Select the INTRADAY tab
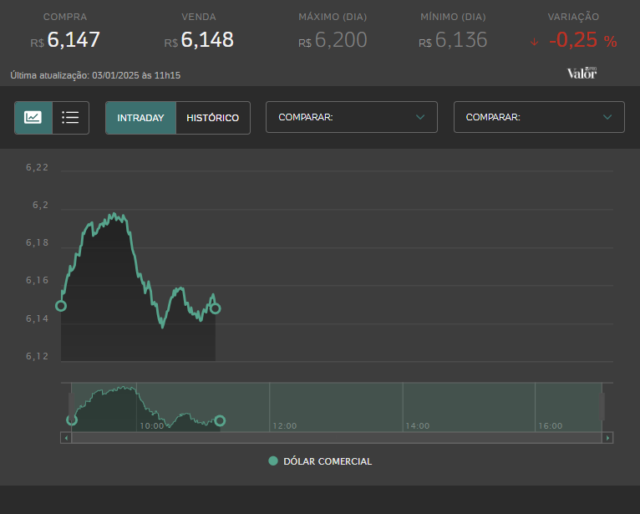 [x=140, y=118]
